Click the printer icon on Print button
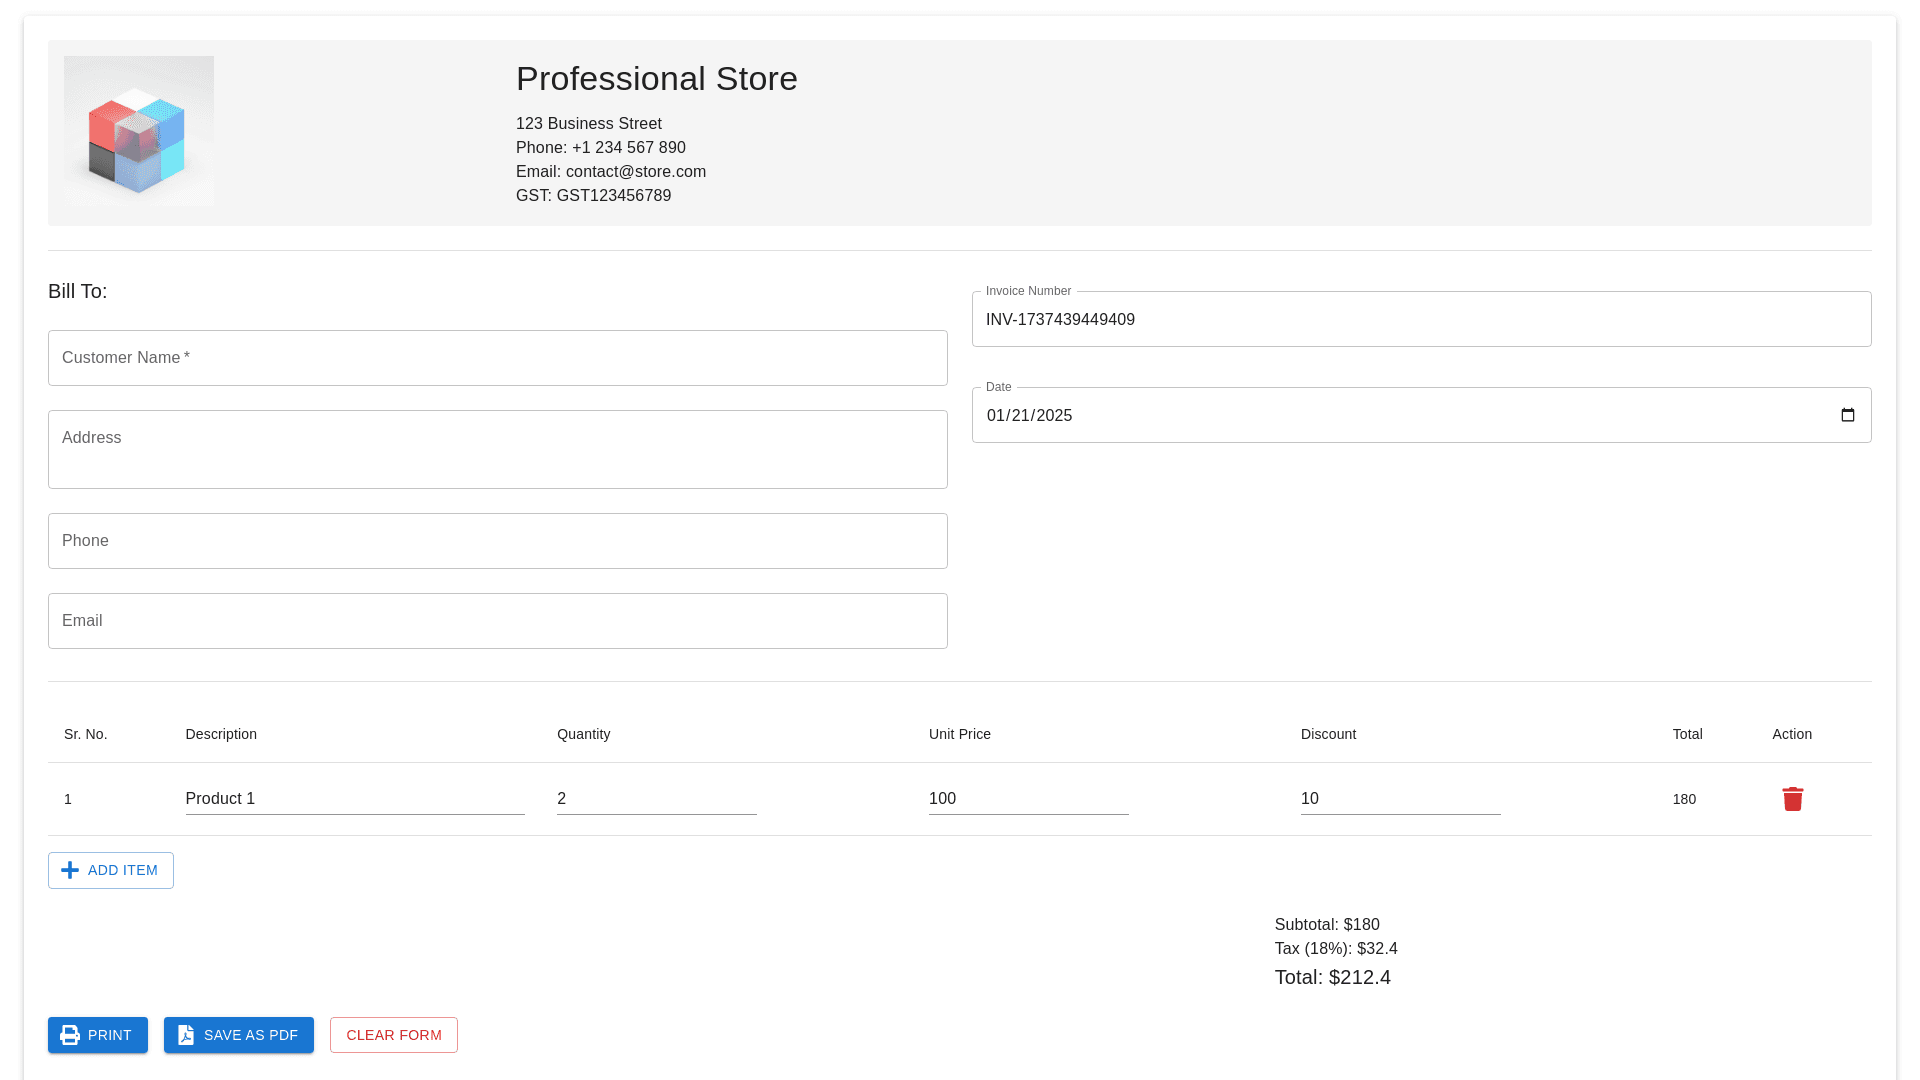The height and width of the screenshot is (1080, 1920). (70, 1035)
